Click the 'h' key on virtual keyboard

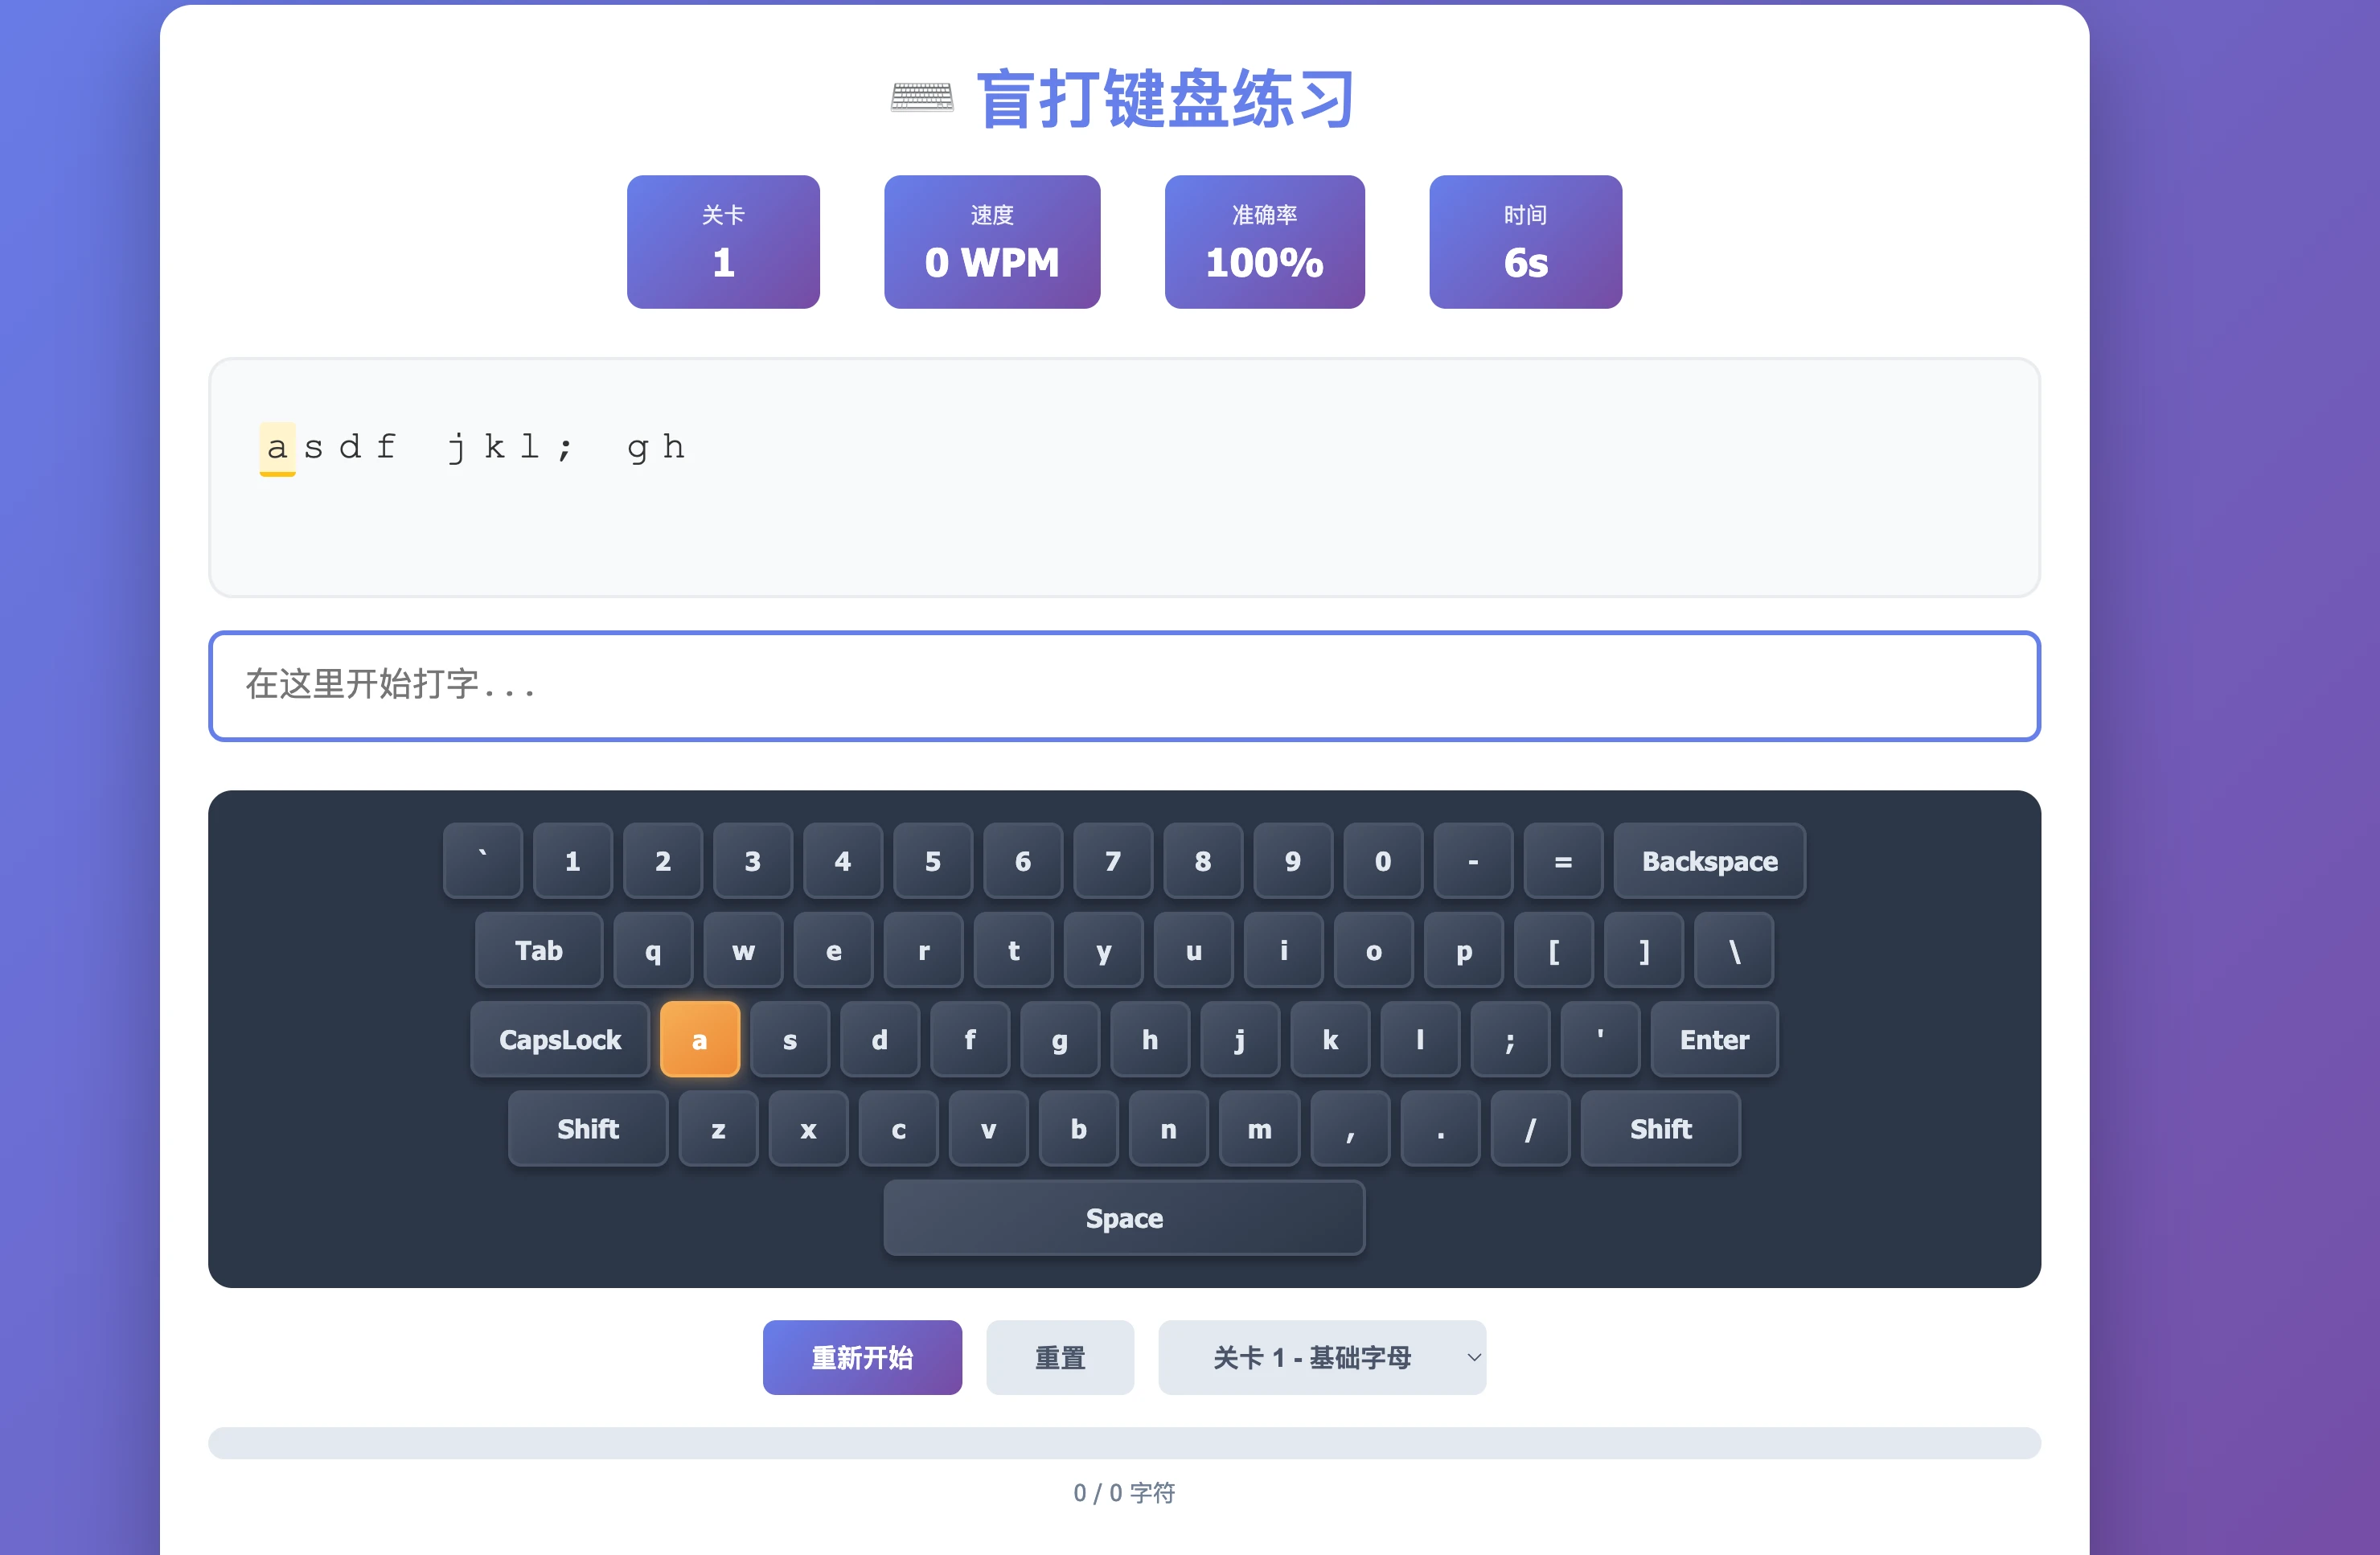coord(1150,1039)
